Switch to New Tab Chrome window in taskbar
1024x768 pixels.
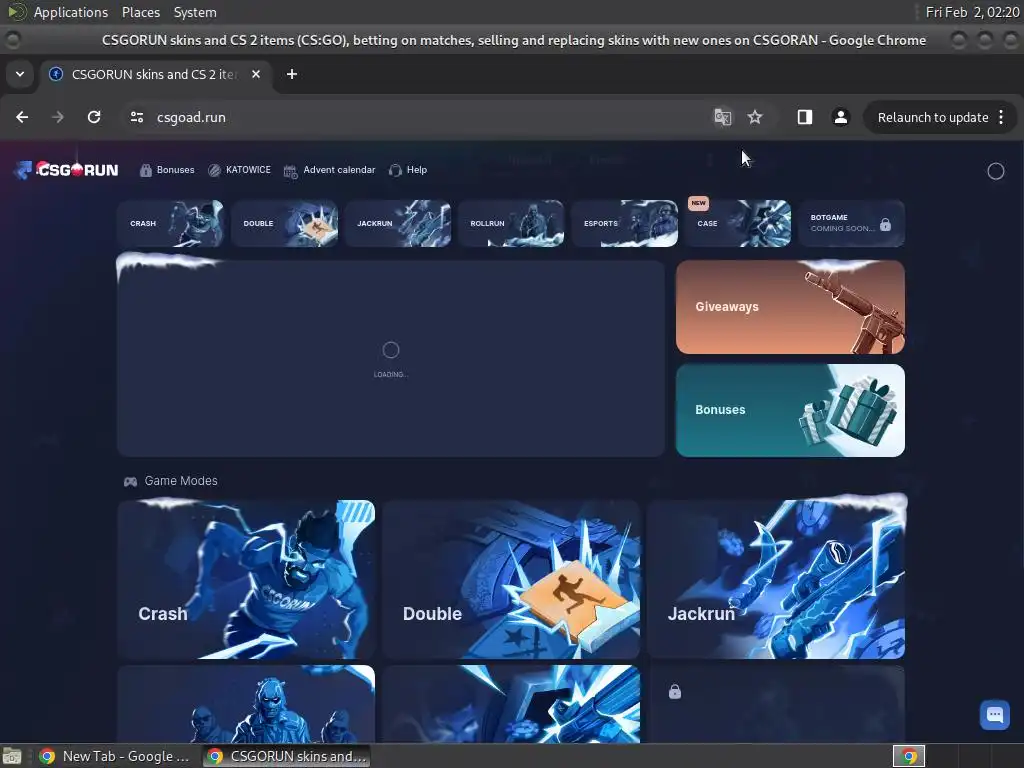[114, 756]
